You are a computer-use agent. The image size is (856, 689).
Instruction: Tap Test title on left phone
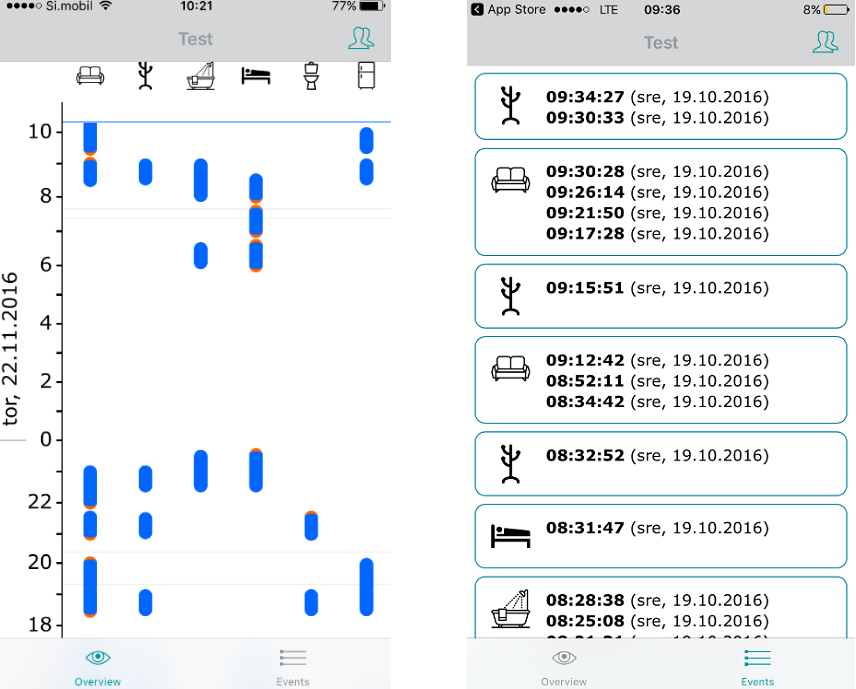[x=195, y=39]
